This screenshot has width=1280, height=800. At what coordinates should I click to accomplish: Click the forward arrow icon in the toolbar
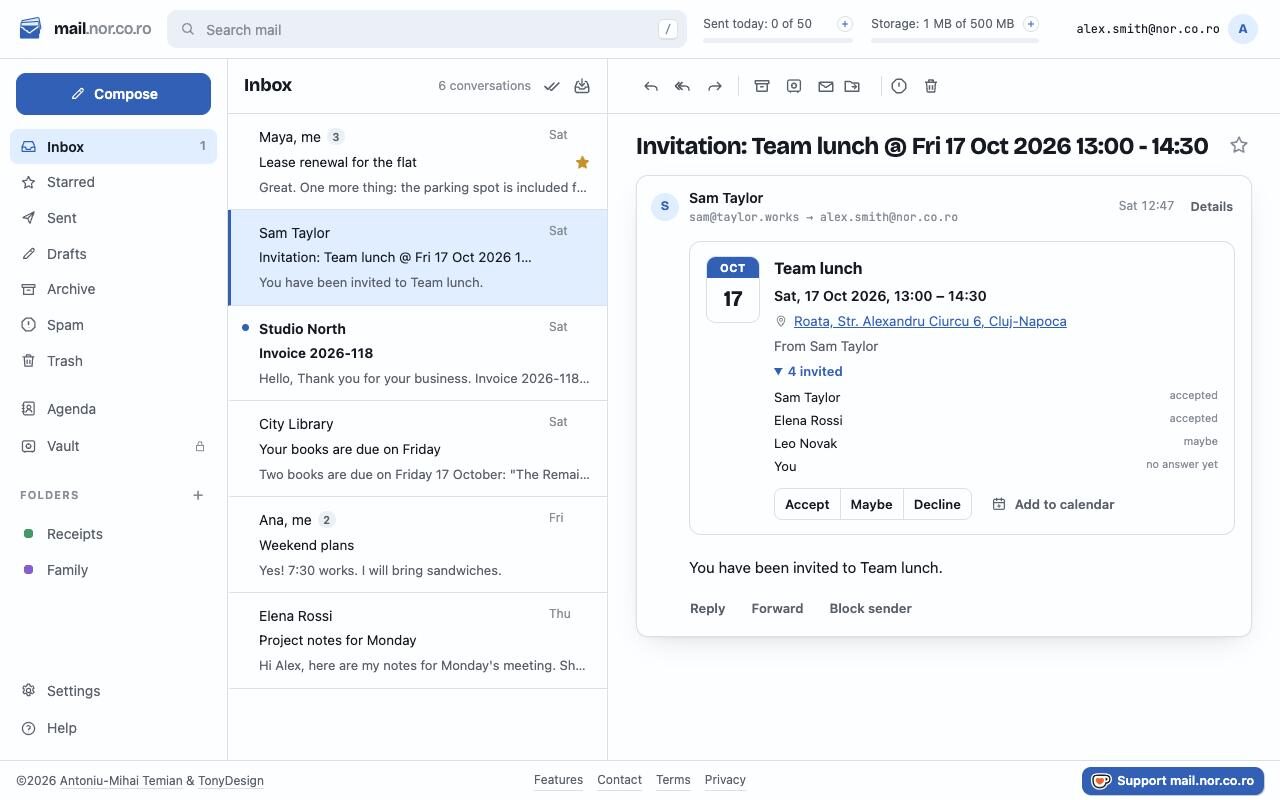715,86
